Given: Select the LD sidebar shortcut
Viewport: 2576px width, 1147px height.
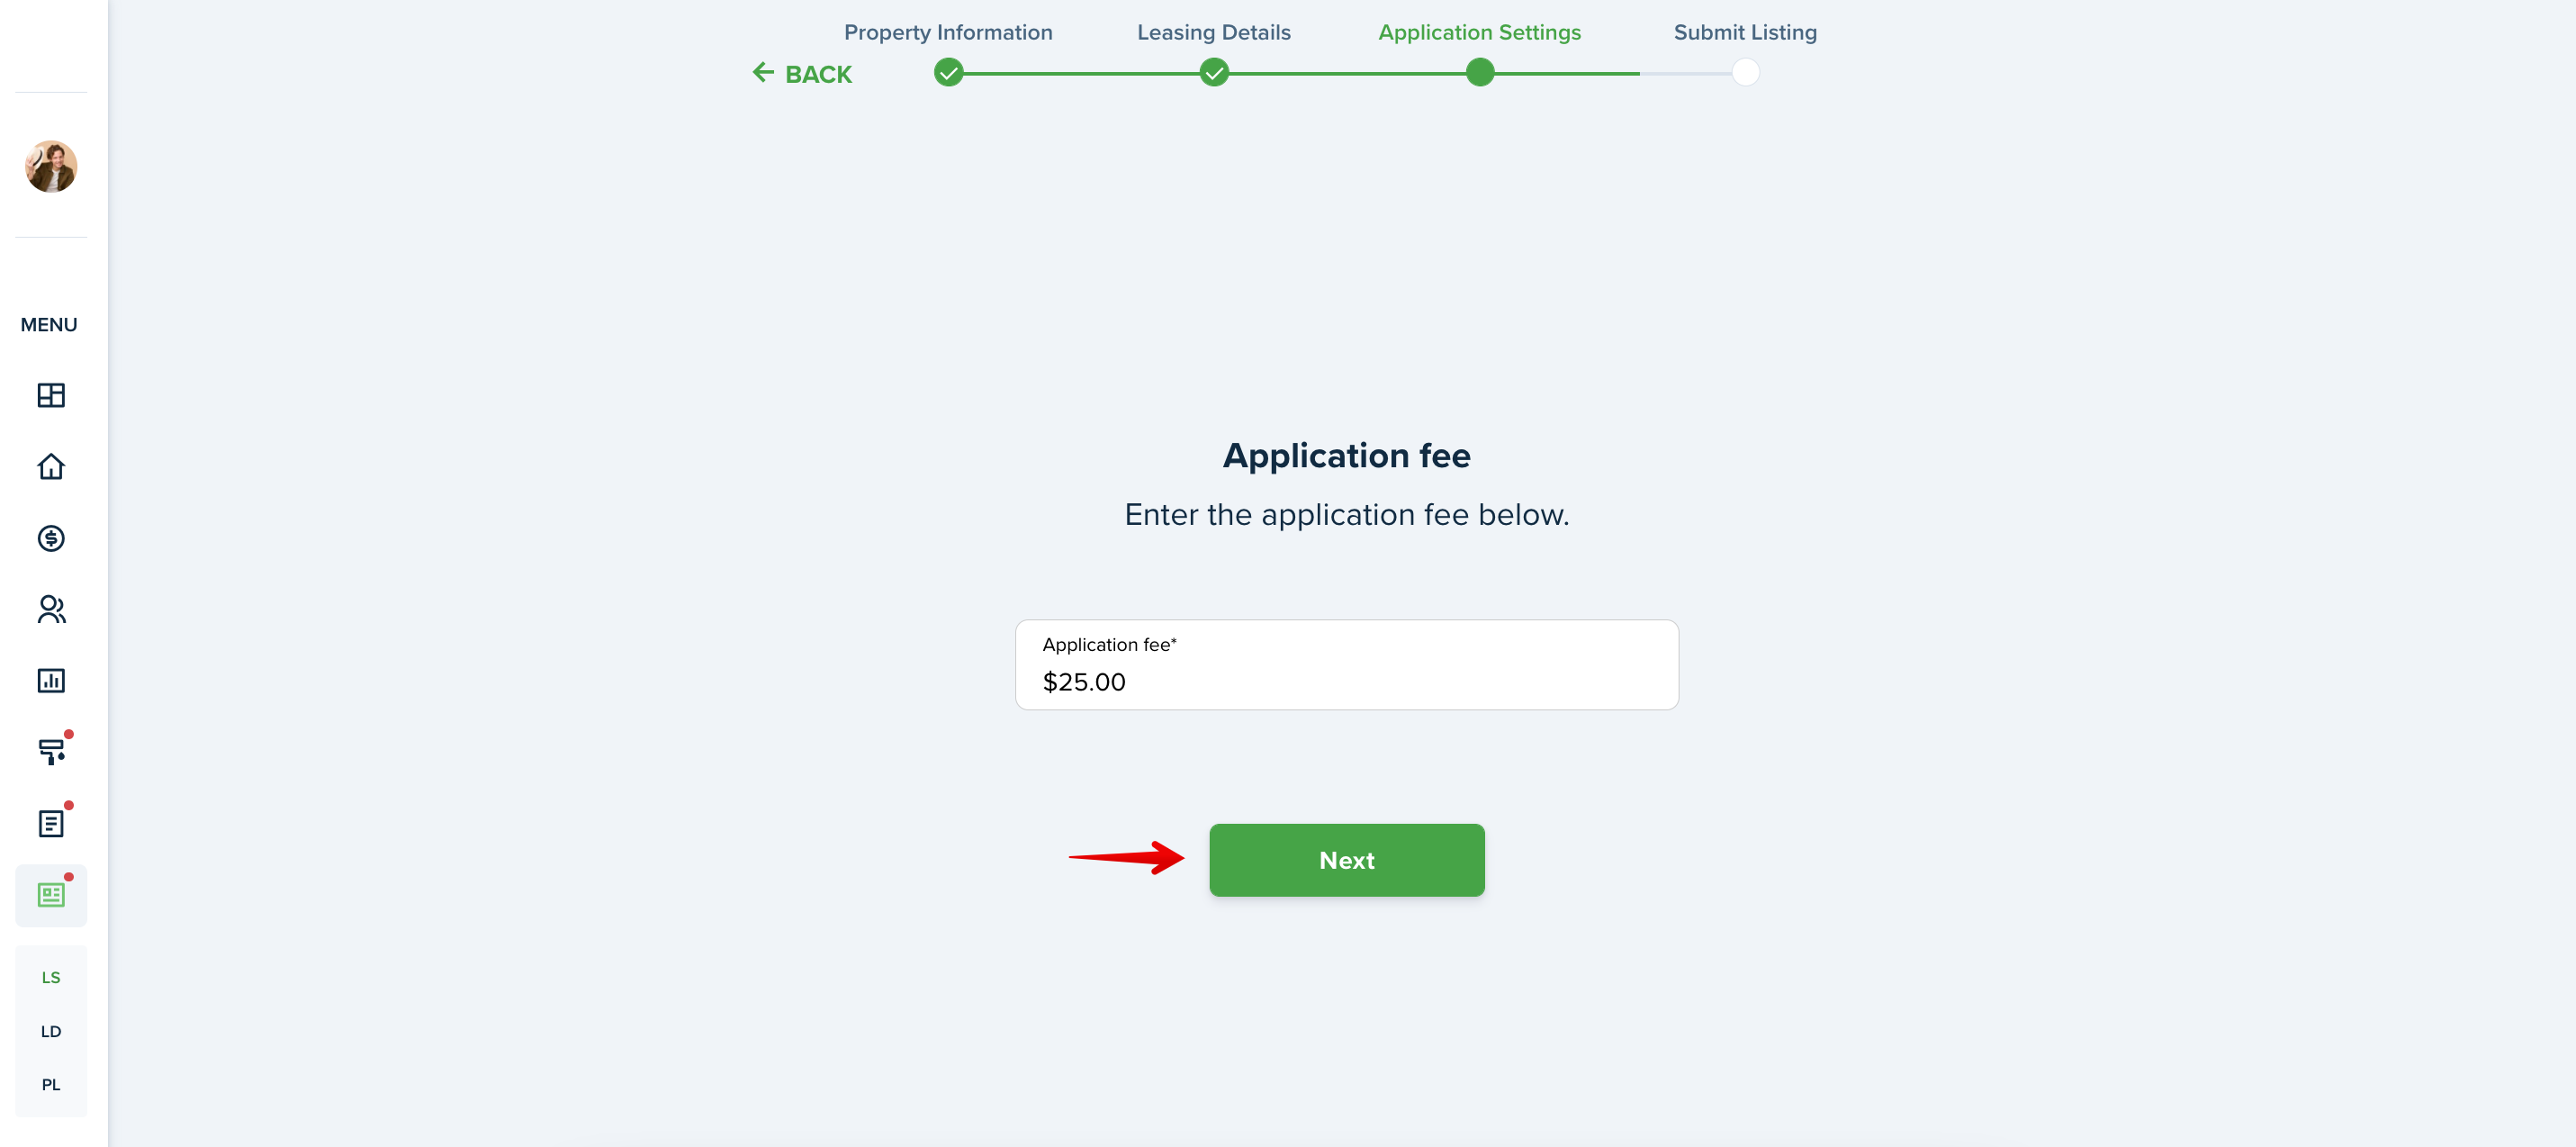Looking at the screenshot, I should [51, 1031].
